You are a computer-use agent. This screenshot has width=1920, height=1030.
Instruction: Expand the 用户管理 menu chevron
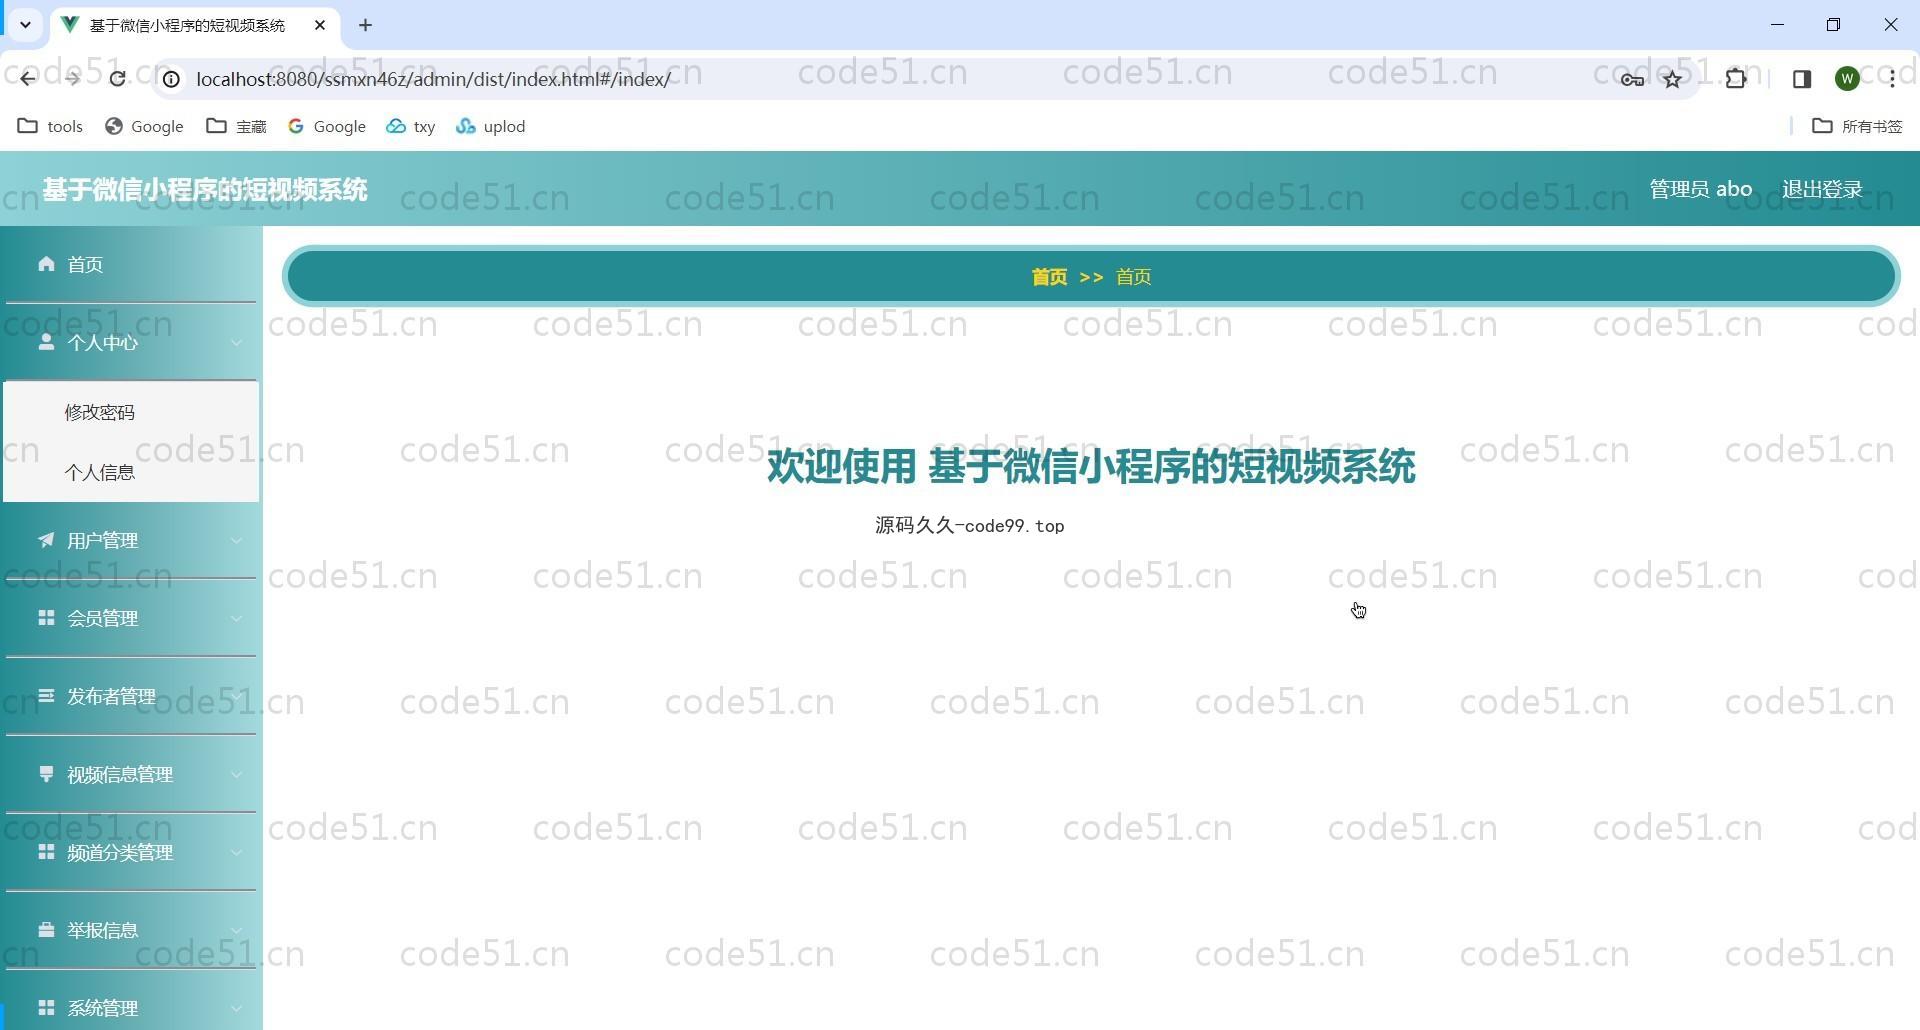pos(236,541)
